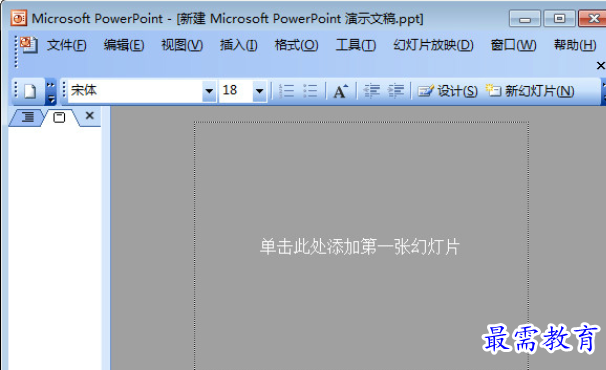Add a slide with 新幻灯片(N)
The image size is (606, 370).
coord(530,91)
